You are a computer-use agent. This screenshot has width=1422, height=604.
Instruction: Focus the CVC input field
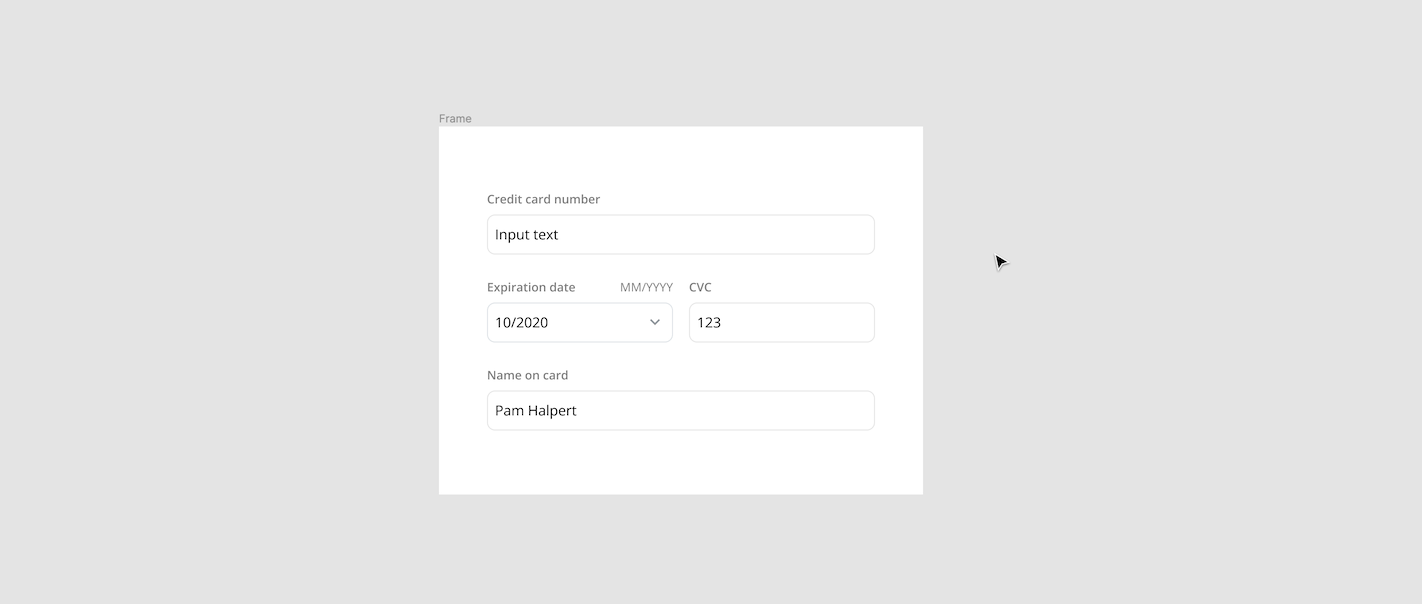coord(781,322)
